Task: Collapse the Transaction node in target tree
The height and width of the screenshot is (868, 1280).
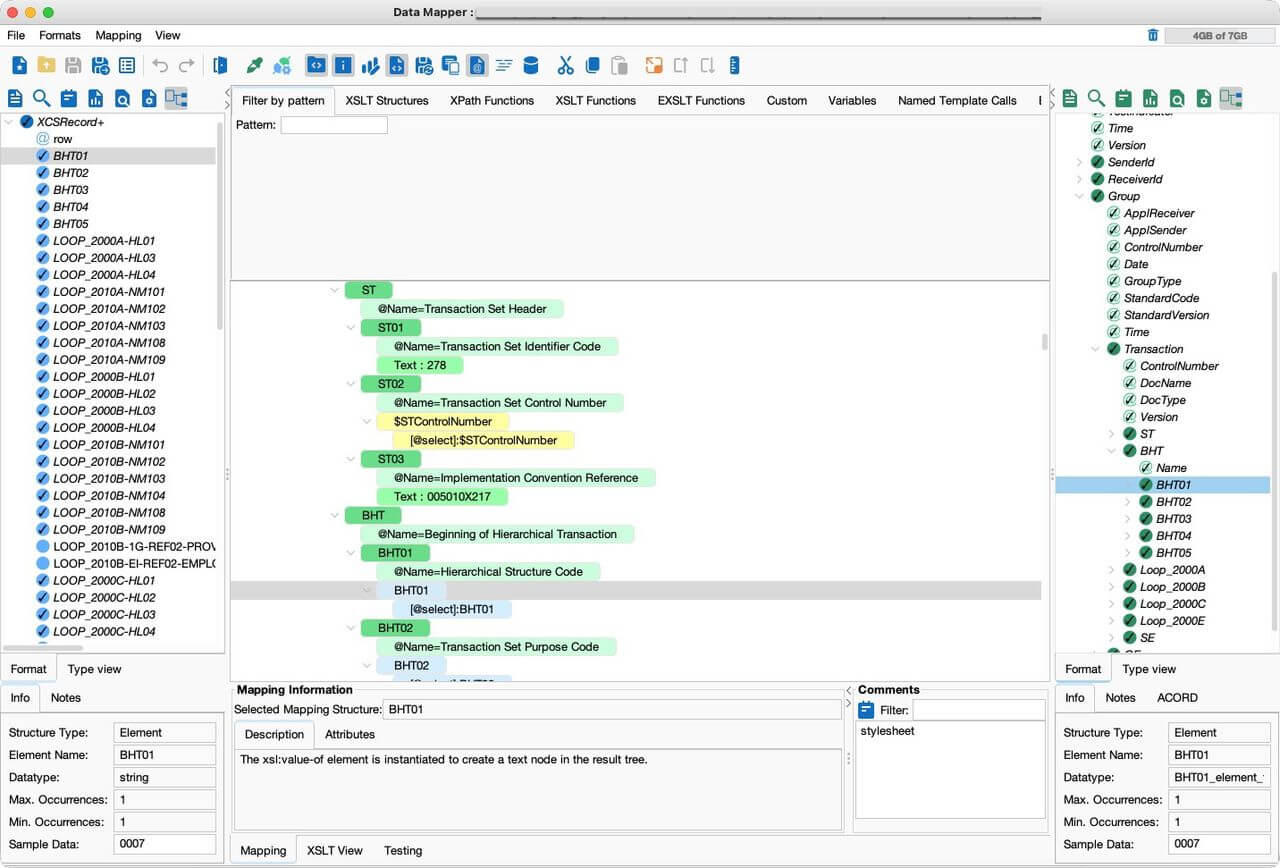Action: pos(1096,349)
